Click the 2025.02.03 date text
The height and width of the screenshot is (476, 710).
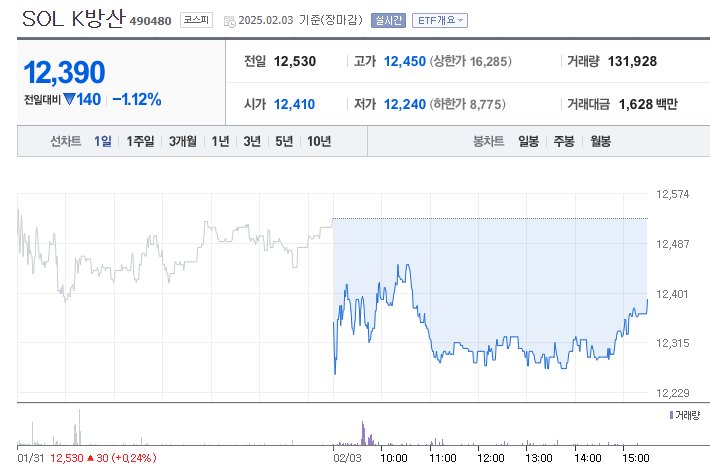click(266, 20)
